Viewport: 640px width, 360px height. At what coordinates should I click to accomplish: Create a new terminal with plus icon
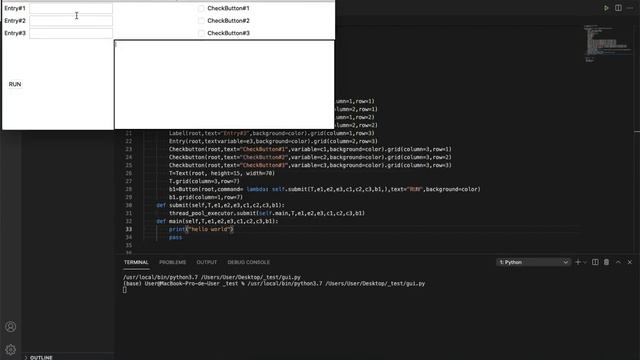click(x=578, y=262)
